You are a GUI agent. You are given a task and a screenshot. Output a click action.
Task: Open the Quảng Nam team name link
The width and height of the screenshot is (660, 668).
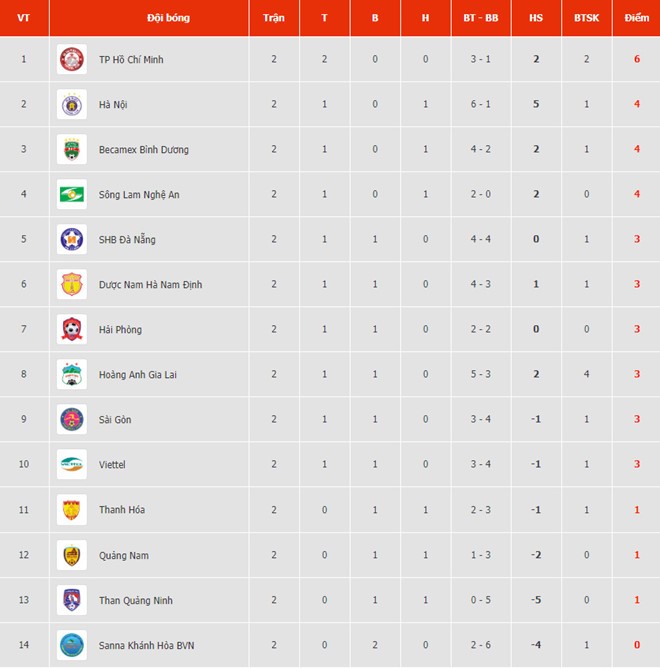point(124,555)
